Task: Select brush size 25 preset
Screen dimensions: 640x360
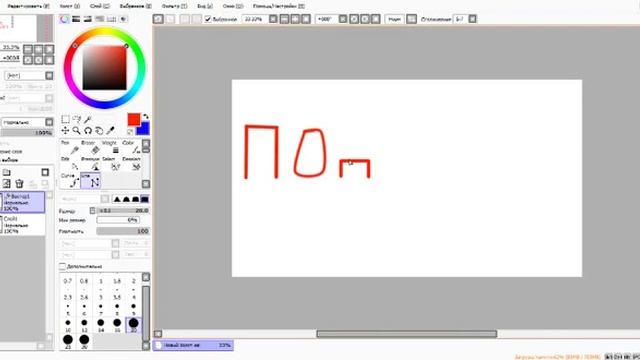Action: (x=68, y=341)
